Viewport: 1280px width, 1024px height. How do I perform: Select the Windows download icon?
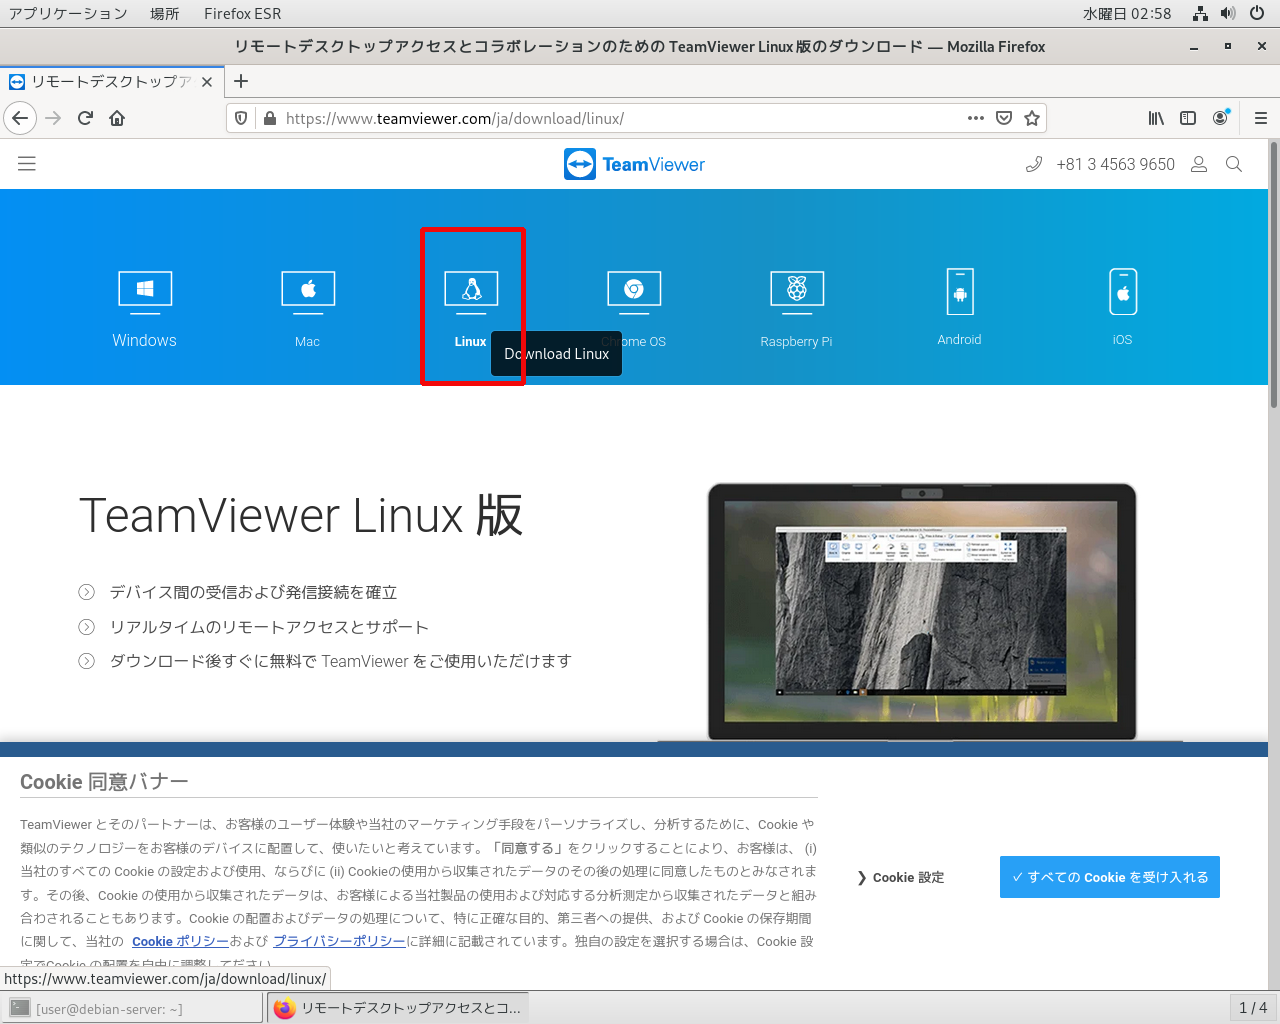145,291
